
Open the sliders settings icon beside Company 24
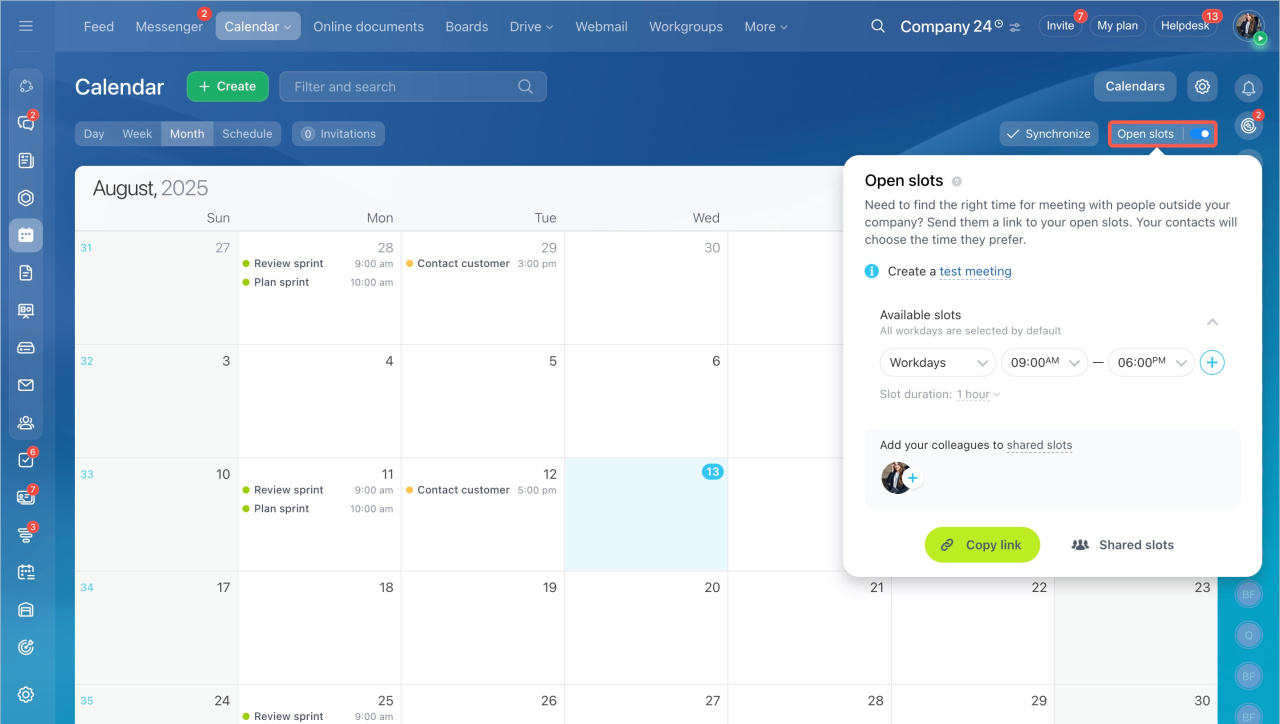click(x=1015, y=27)
